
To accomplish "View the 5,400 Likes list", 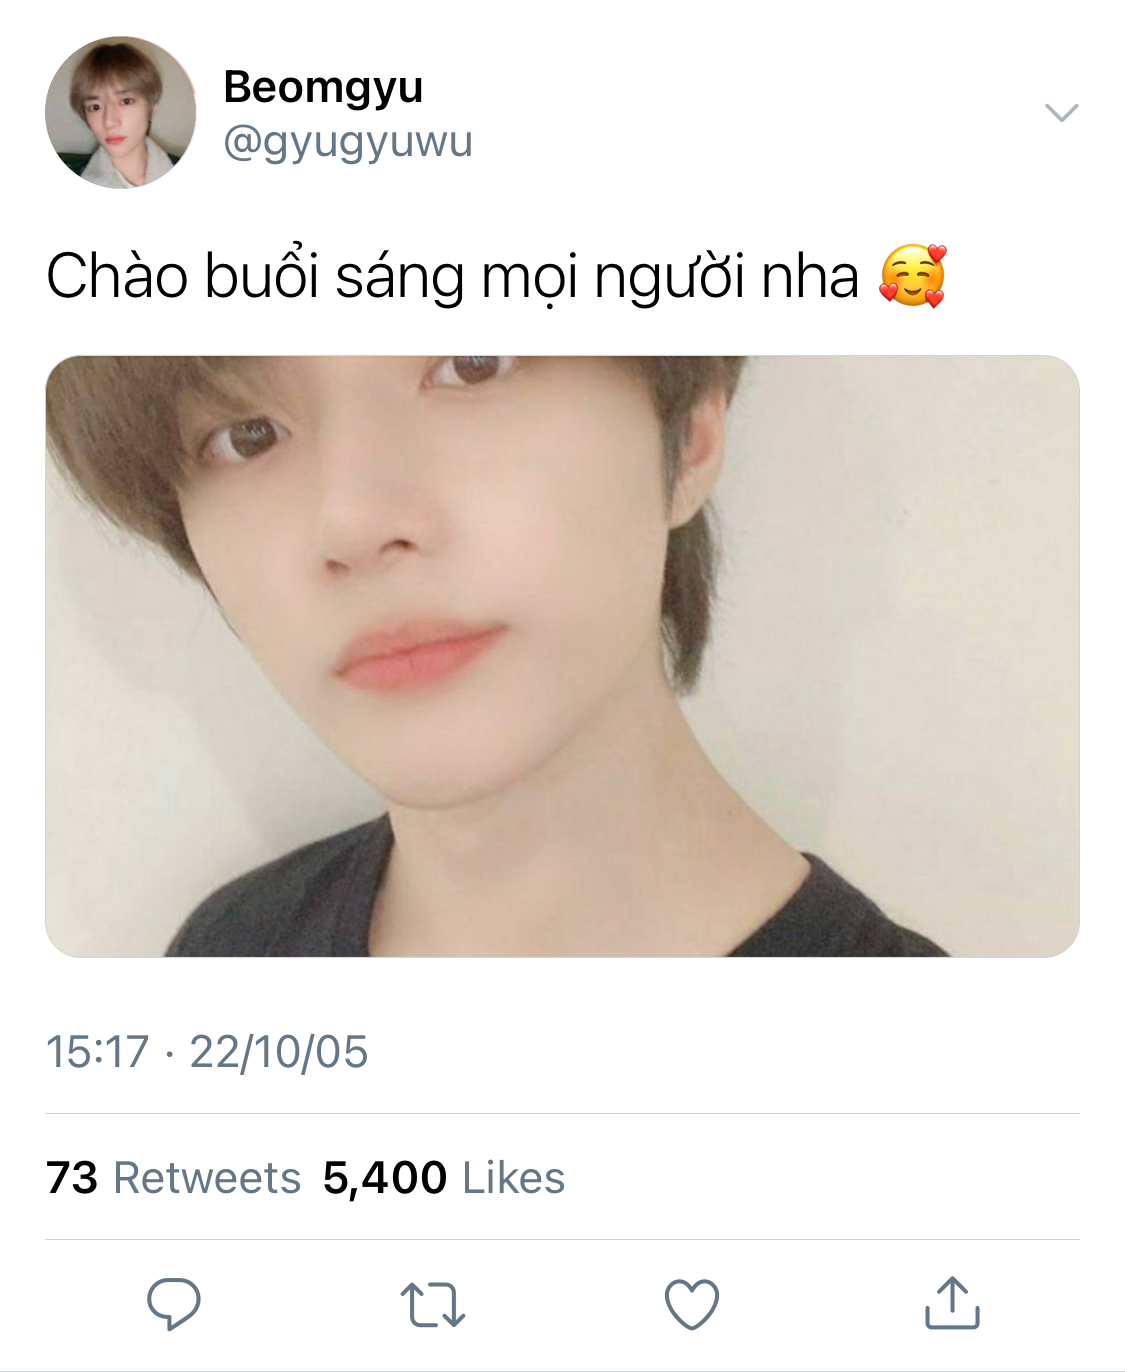I will click(x=444, y=1178).
